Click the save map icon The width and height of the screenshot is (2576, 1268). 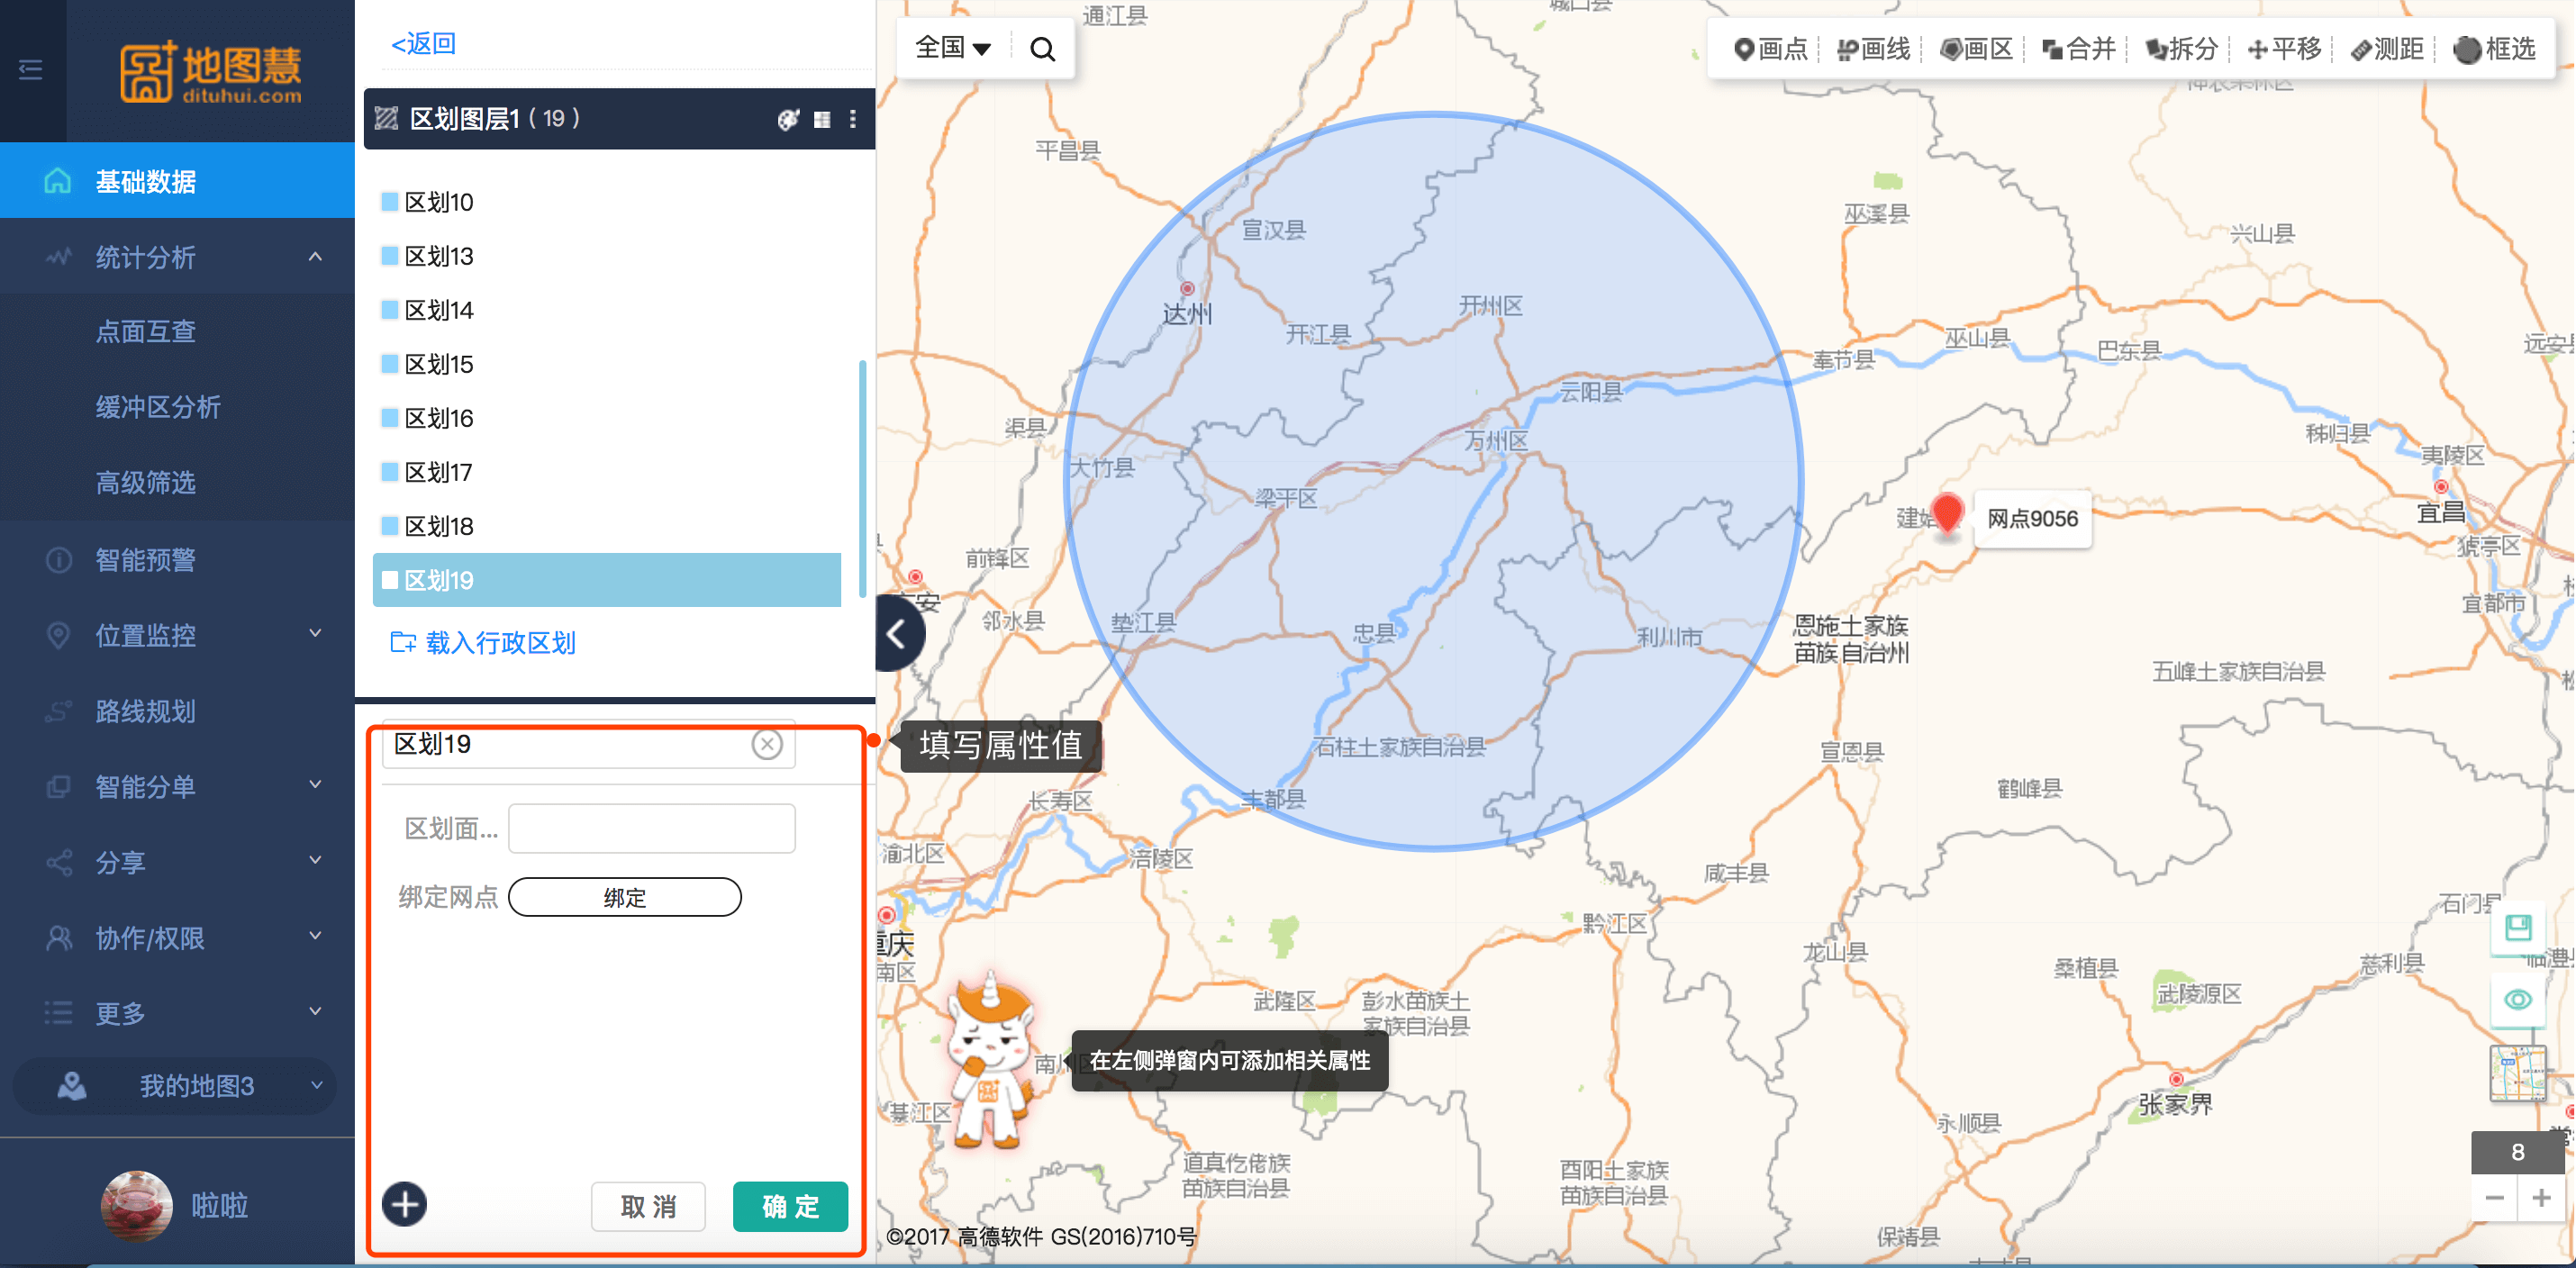click(2517, 927)
